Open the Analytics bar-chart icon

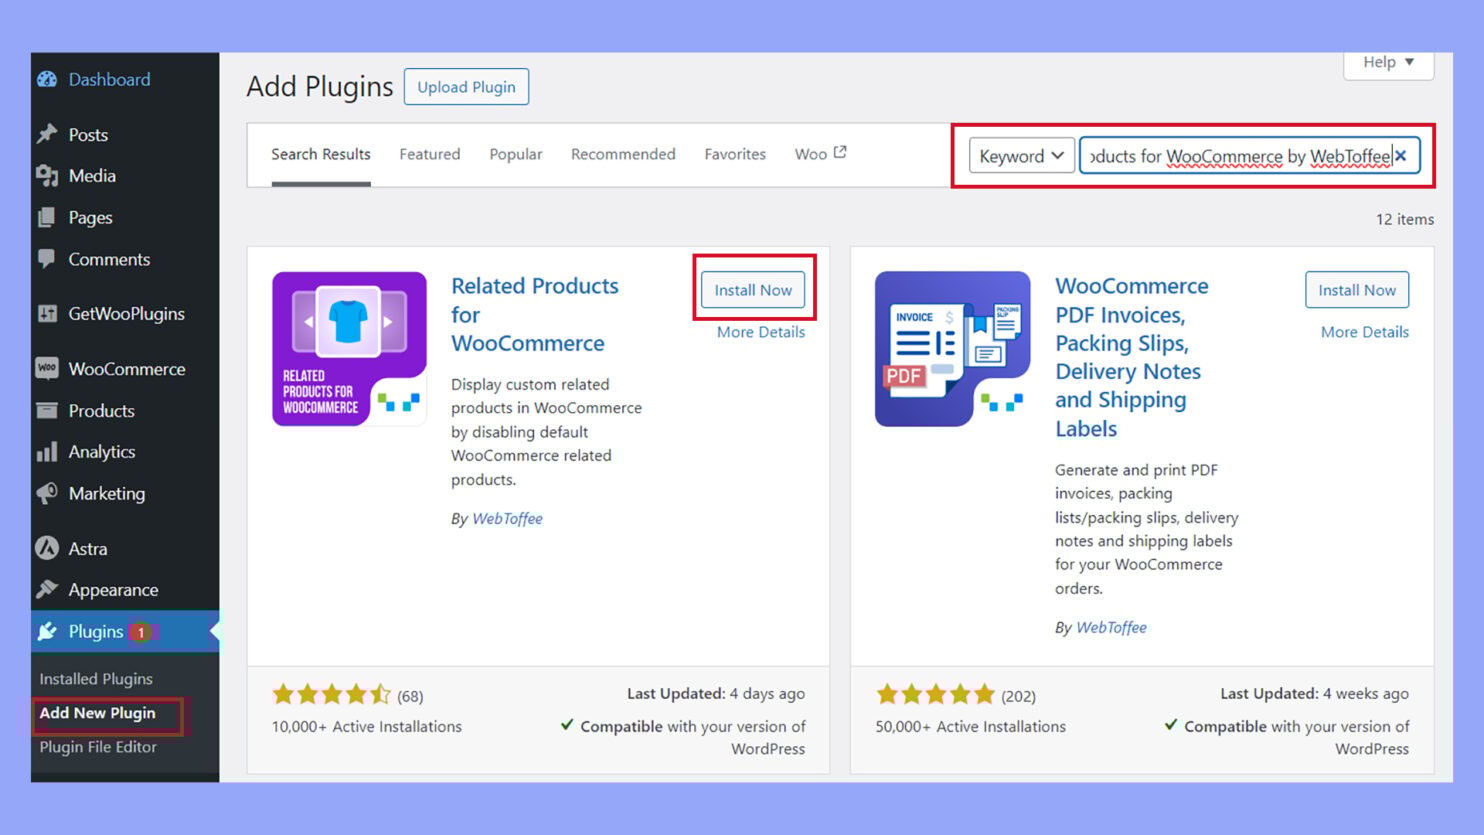(x=46, y=452)
